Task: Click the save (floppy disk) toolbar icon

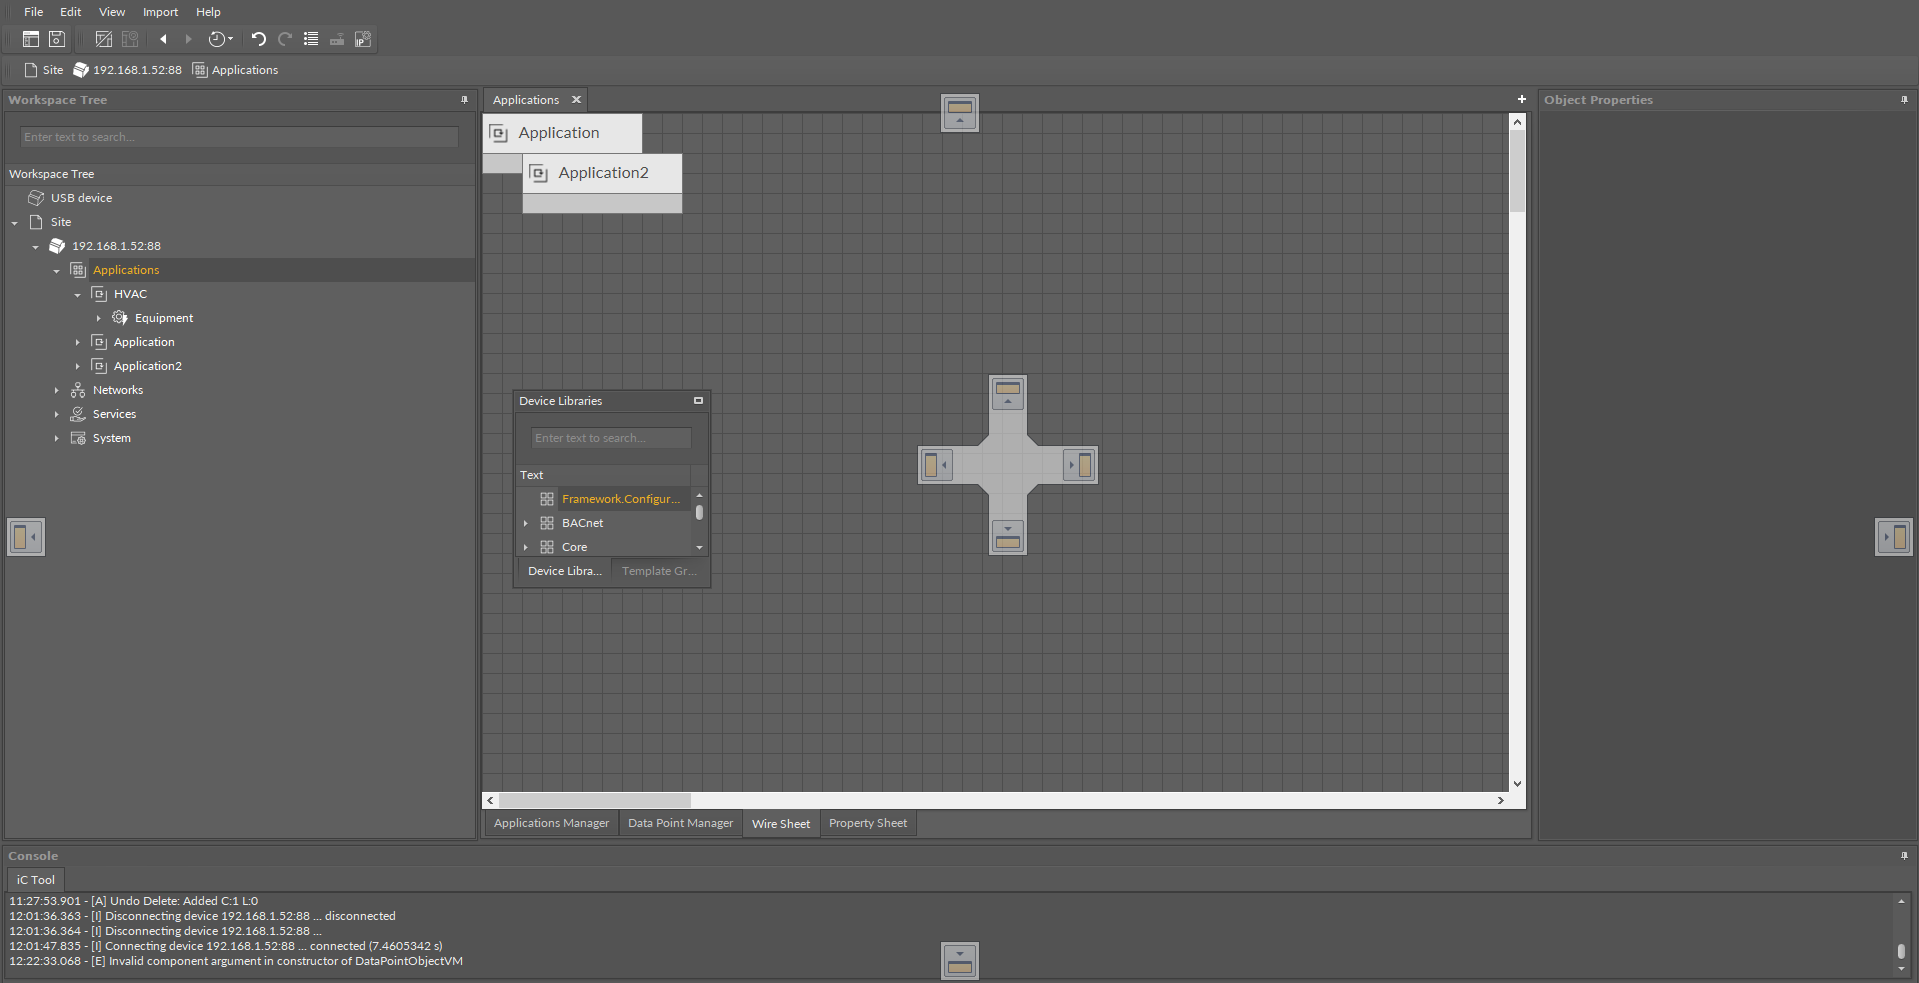Action: (57, 39)
